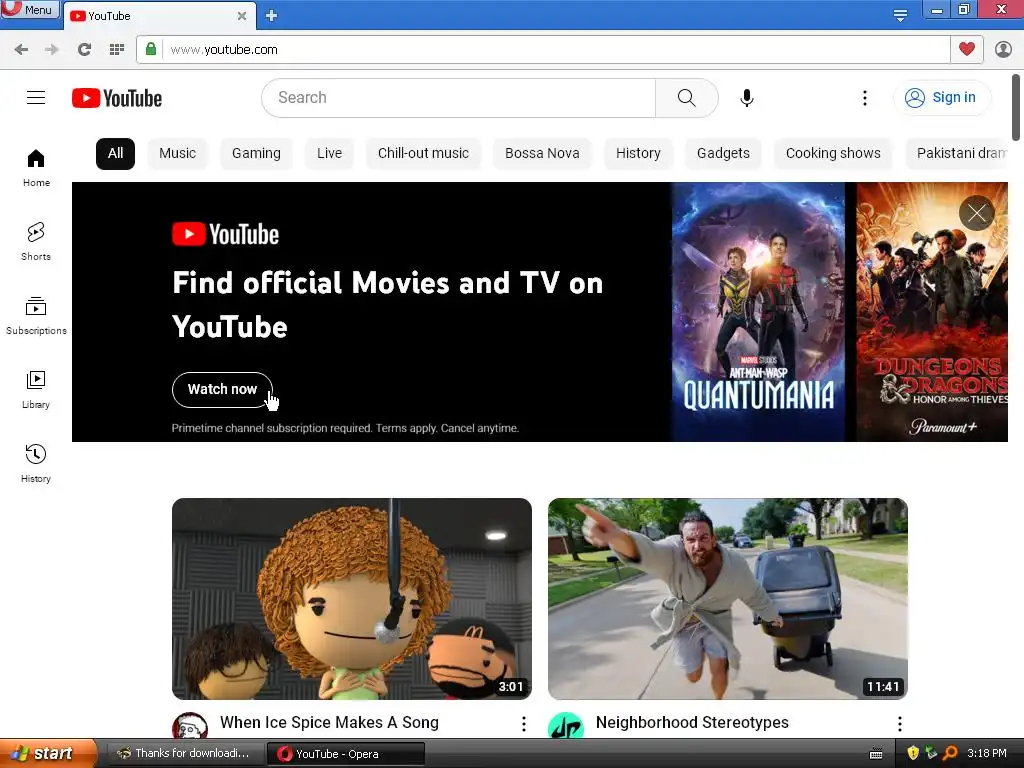This screenshot has height=768, width=1024.
Task: Select the Gadgets filter chip
Action: pyautogui.click(x=723, y=153)
